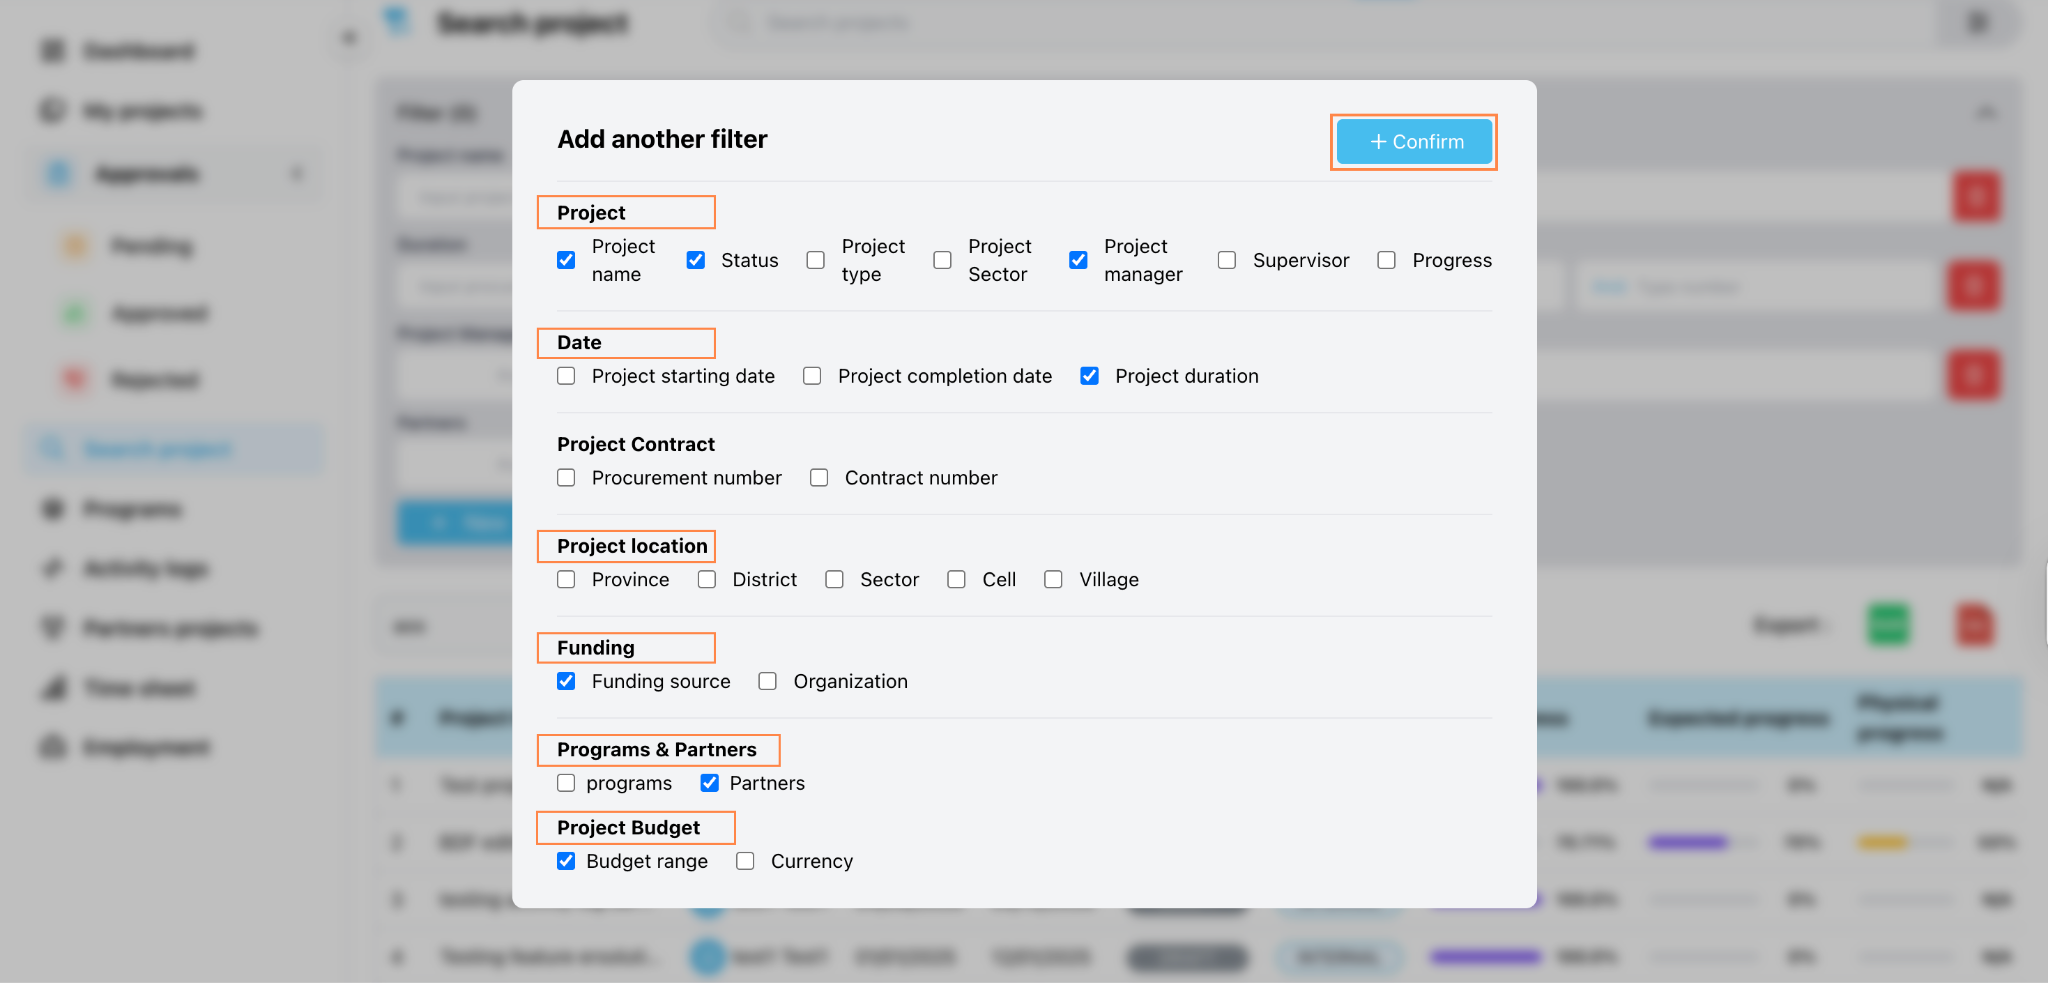This screenshot has height=983, width=2048.
Task: Select Project completion date checkbox
Action: pyautogui.click(x=812, y=376)
